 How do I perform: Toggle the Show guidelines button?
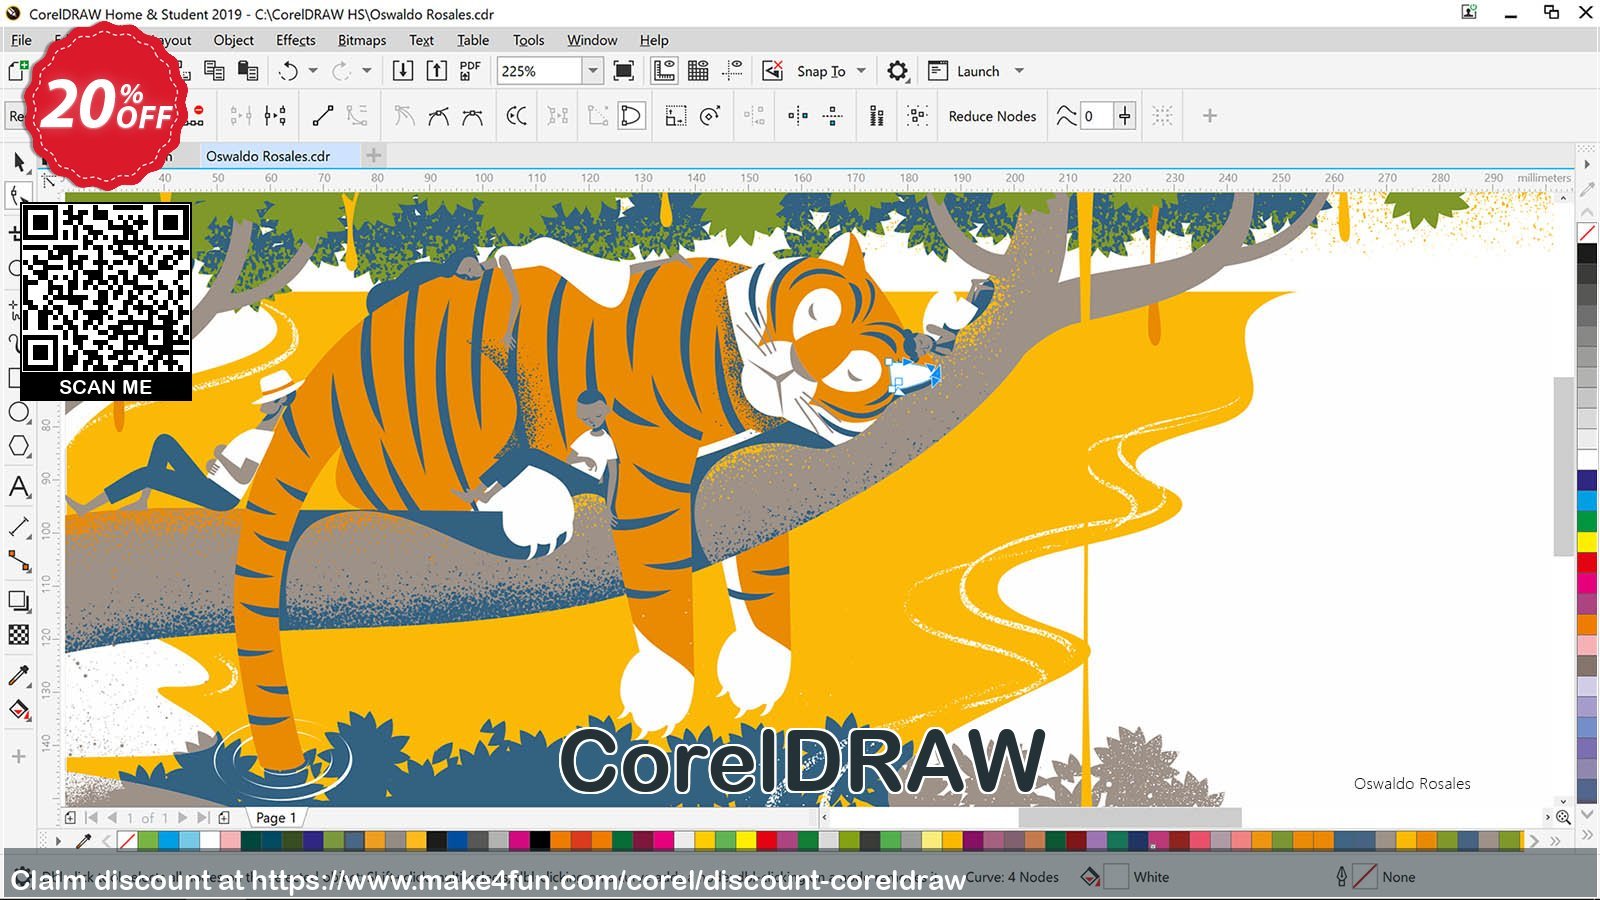733,71
